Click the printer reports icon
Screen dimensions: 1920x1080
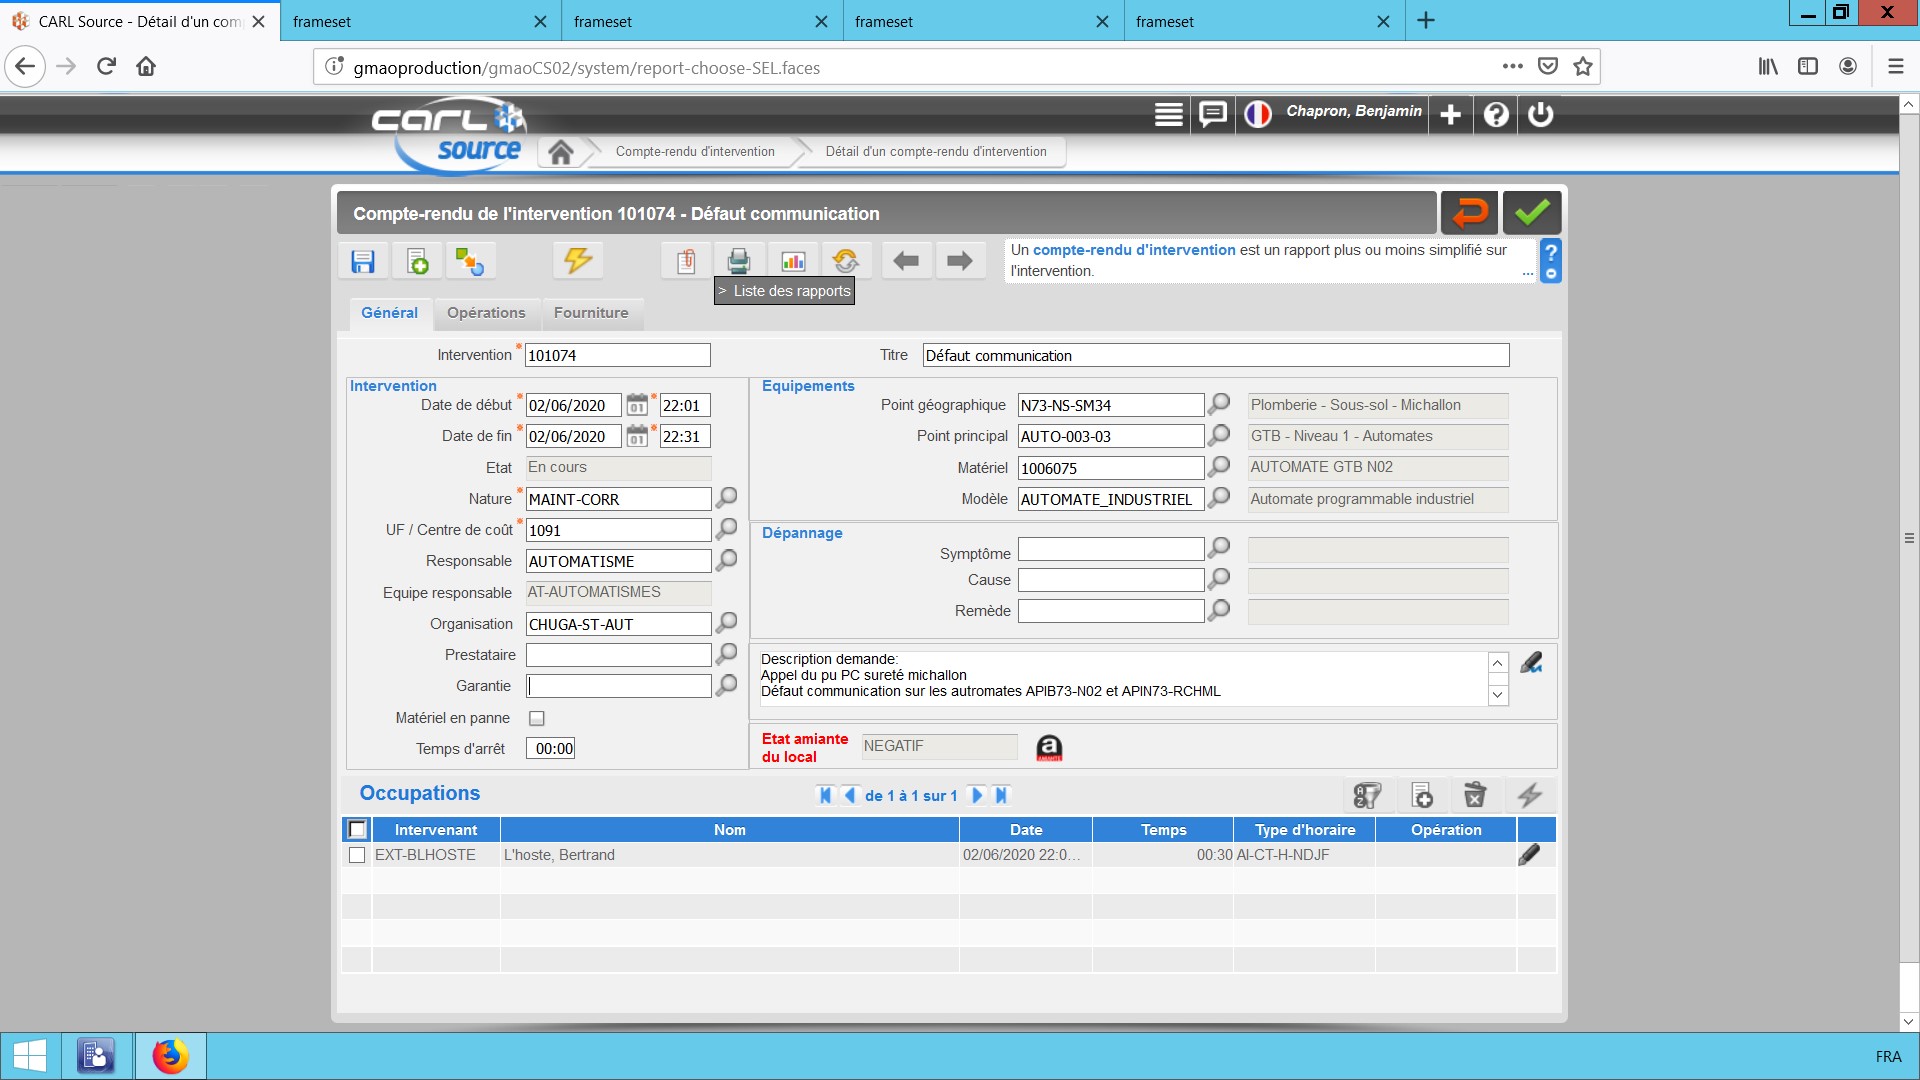pos(739,262)
